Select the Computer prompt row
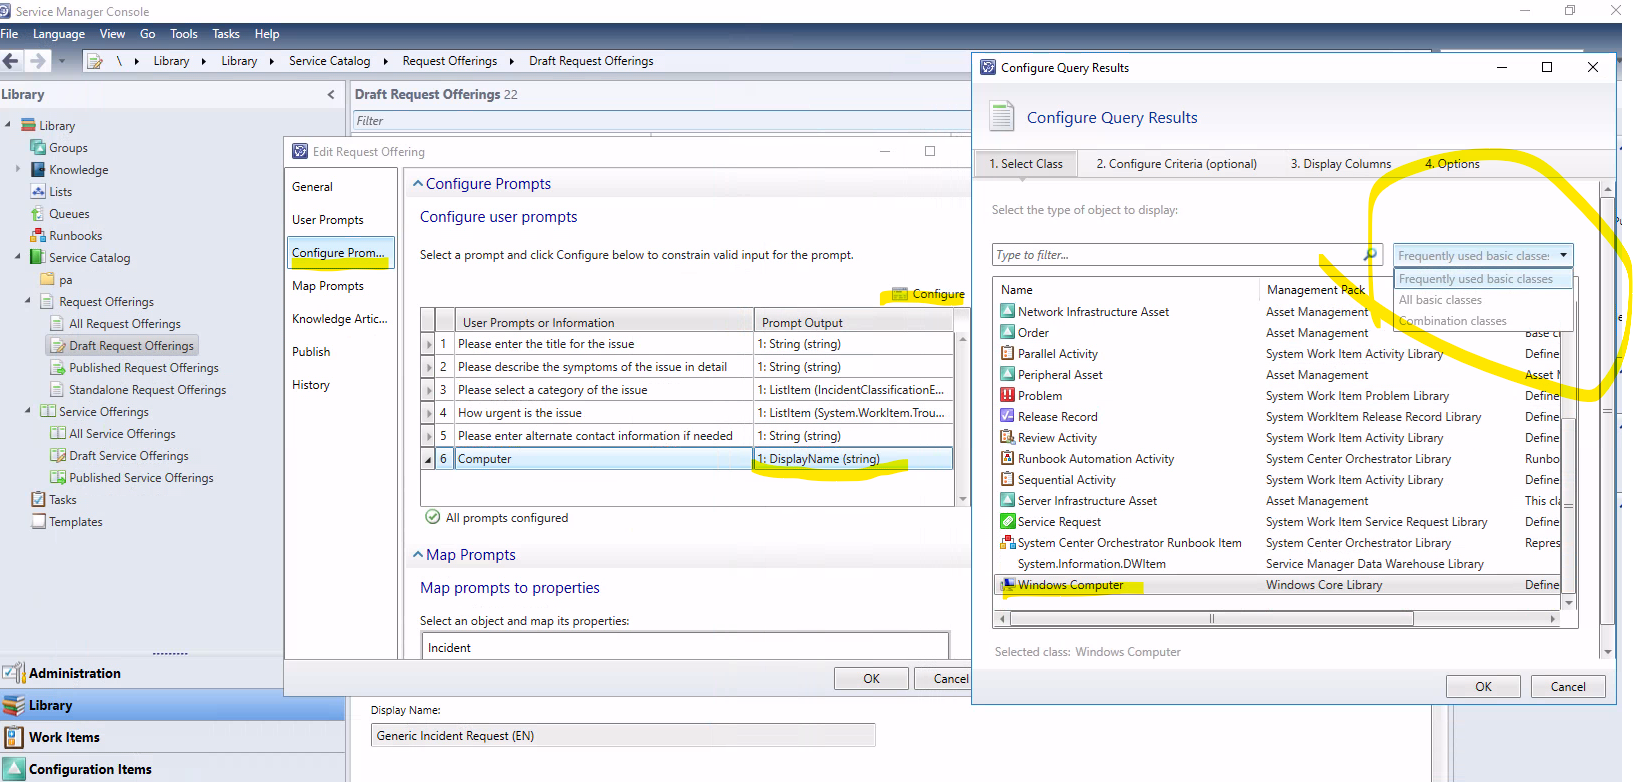Screen dimensions: 1634x782 [686, 458]
